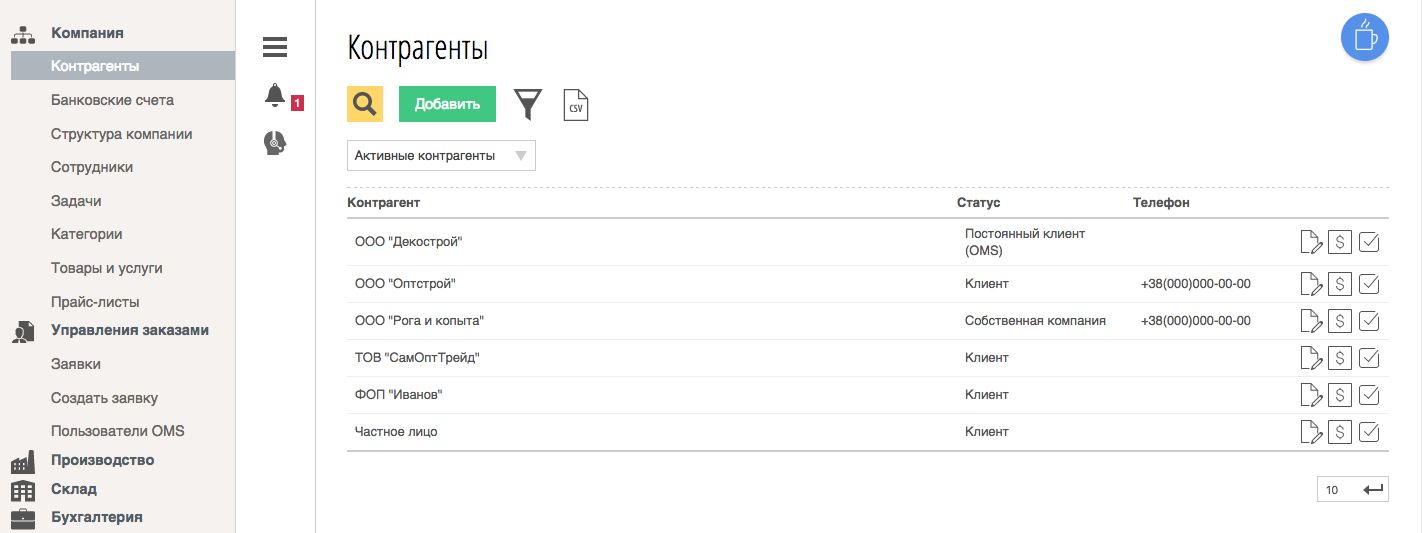Image resolution: width=1422 pixels, height=533 pixels.
Task: Click the rows-per-page field showing 10
Action: click(1340, 490)
